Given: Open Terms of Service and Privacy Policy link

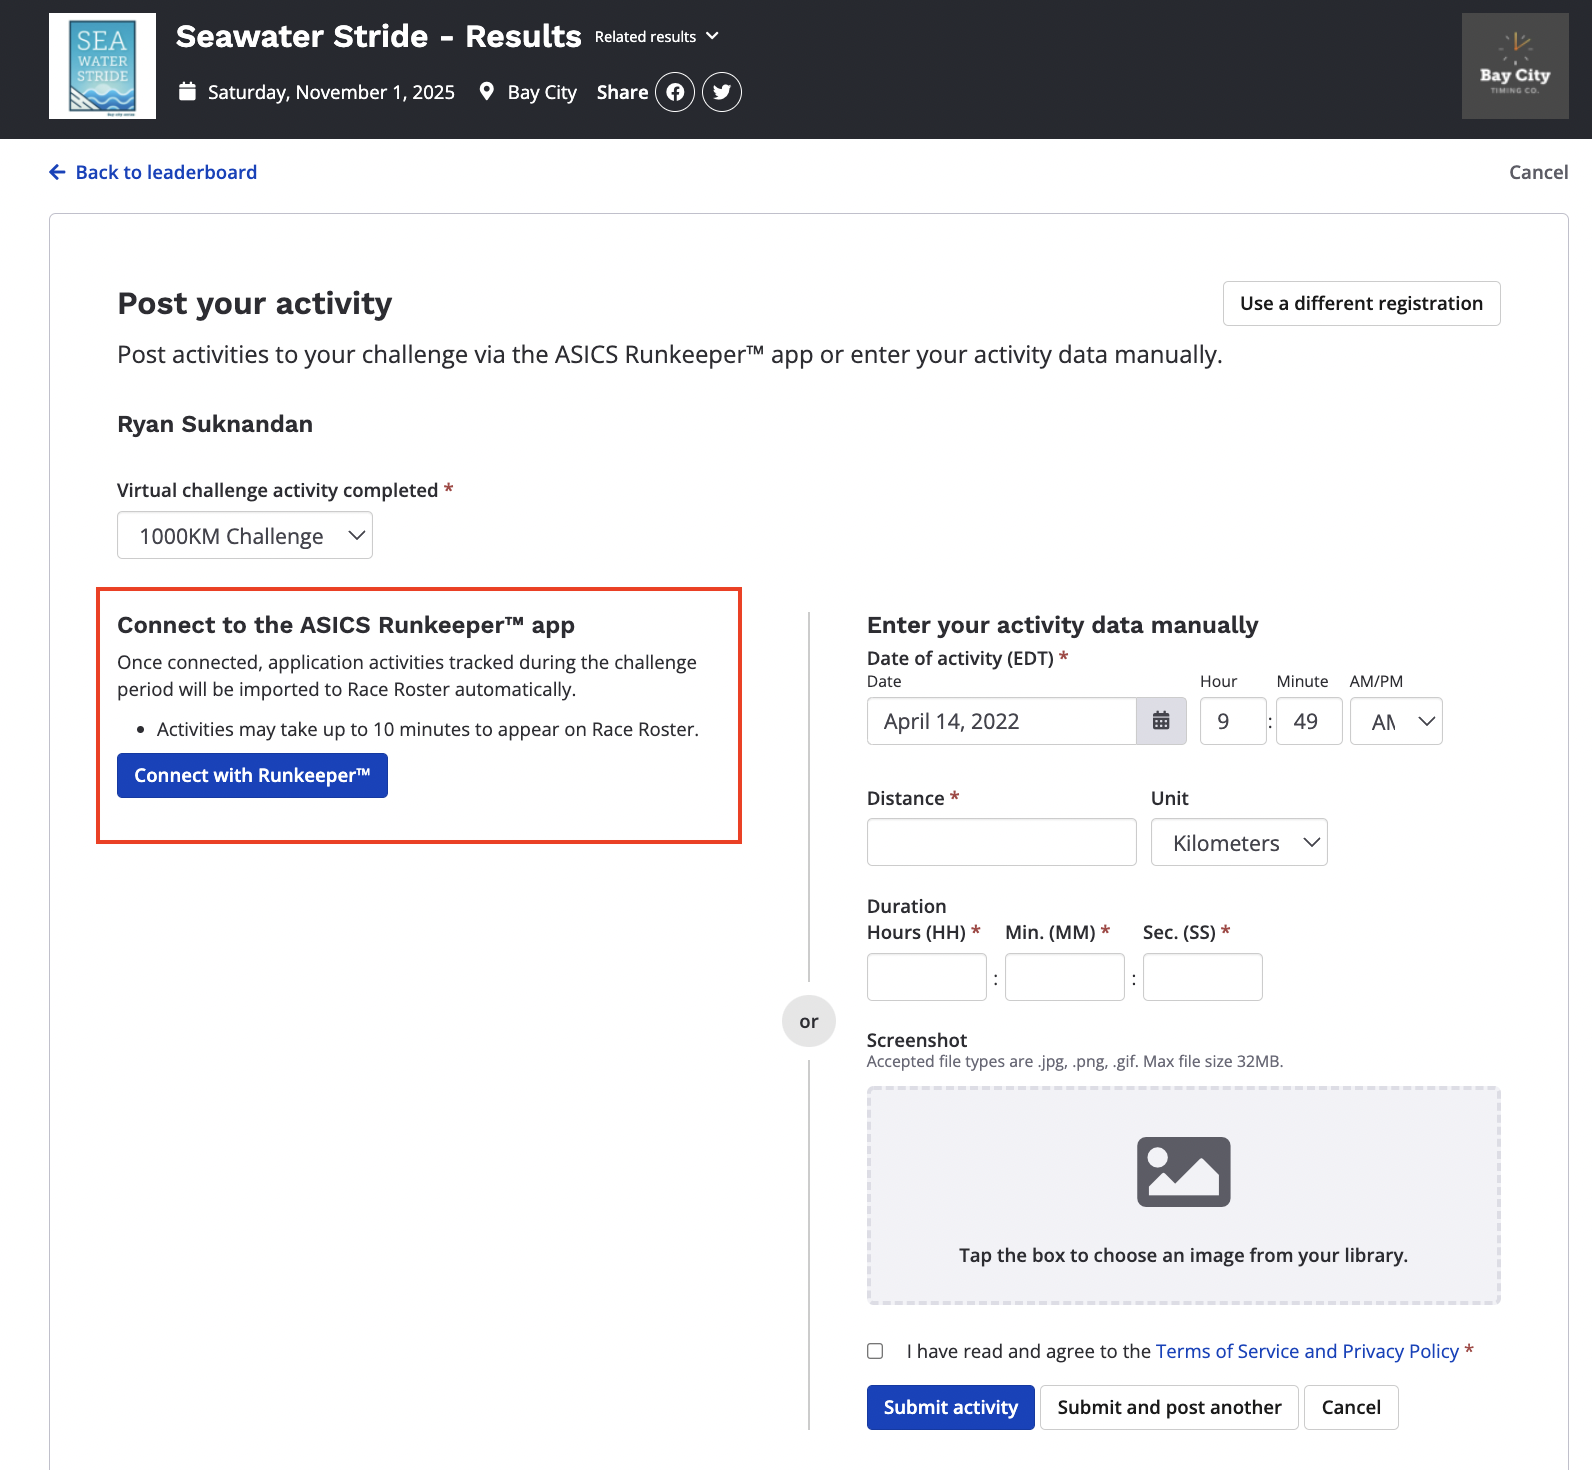Looking at the screenshot, I should (1307, 1351).
